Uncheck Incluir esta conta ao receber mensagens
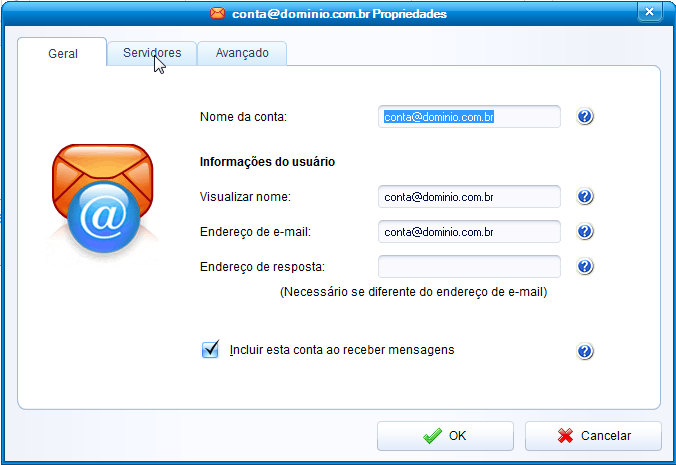 [210, 350]
